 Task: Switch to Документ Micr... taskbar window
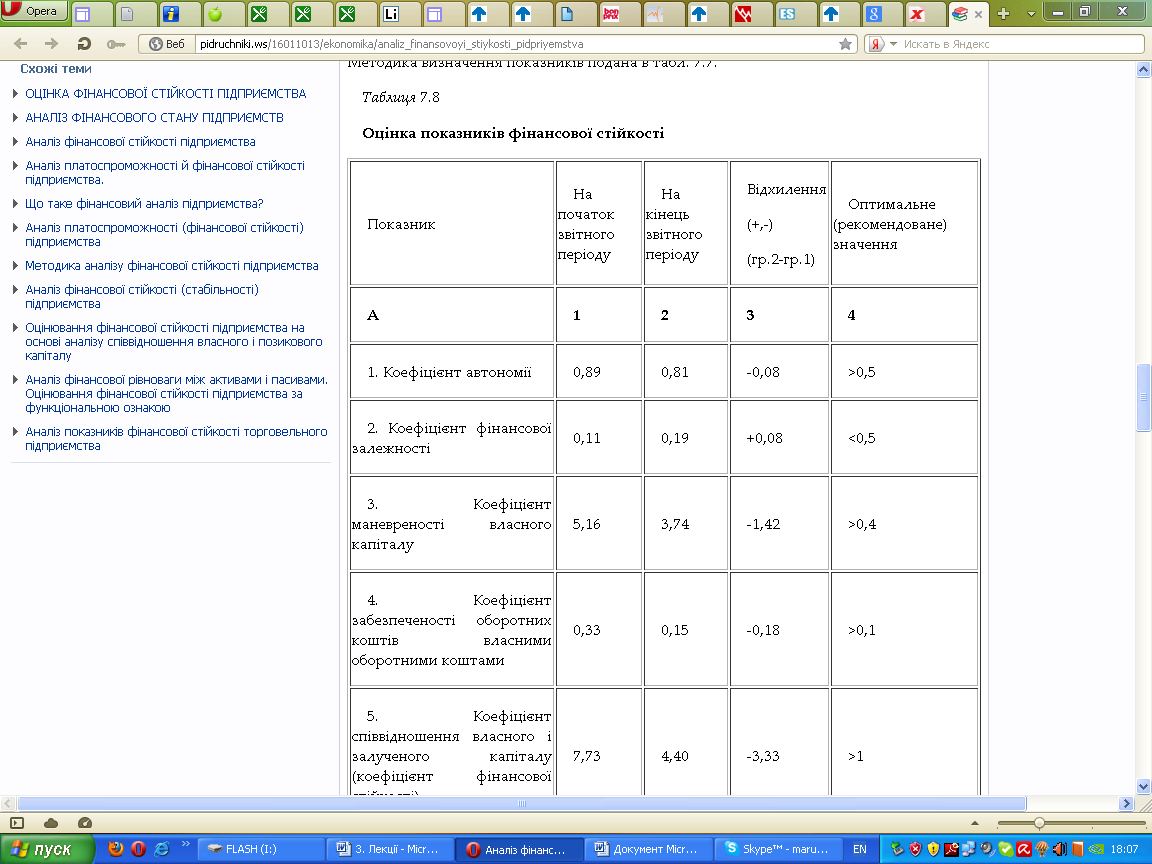pos(649,849)
